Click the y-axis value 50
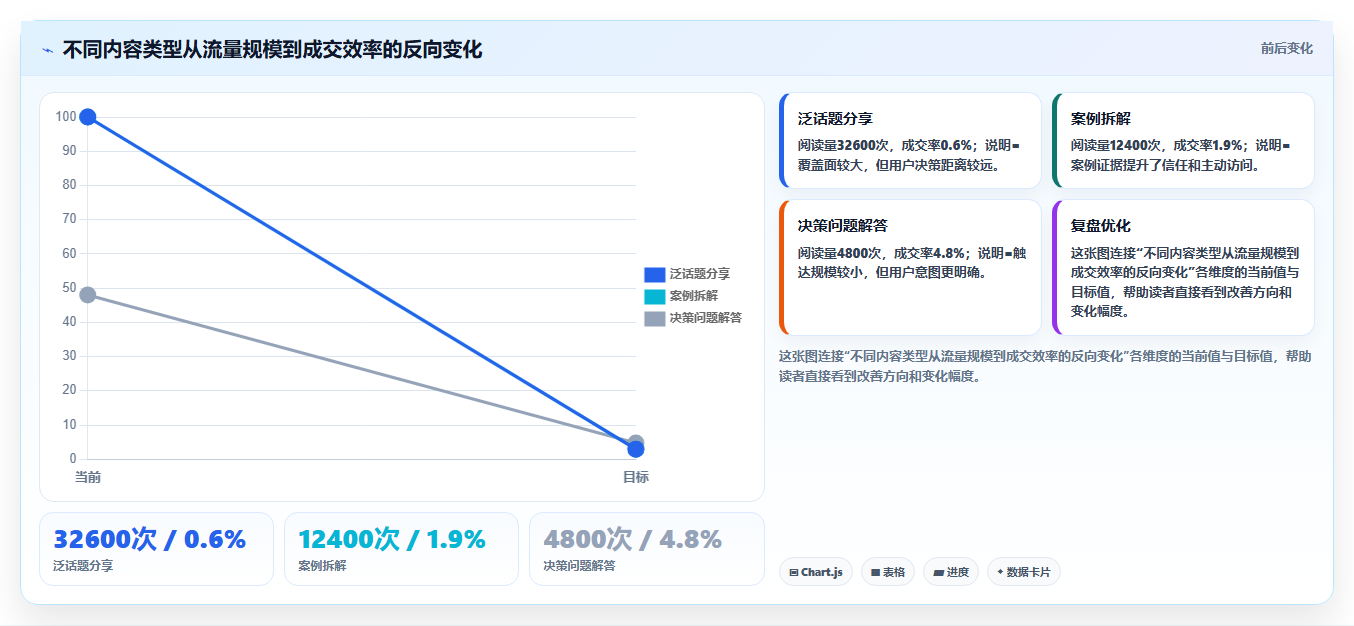Viewport: 1354px width, 626px height. [x=70, y=288]
